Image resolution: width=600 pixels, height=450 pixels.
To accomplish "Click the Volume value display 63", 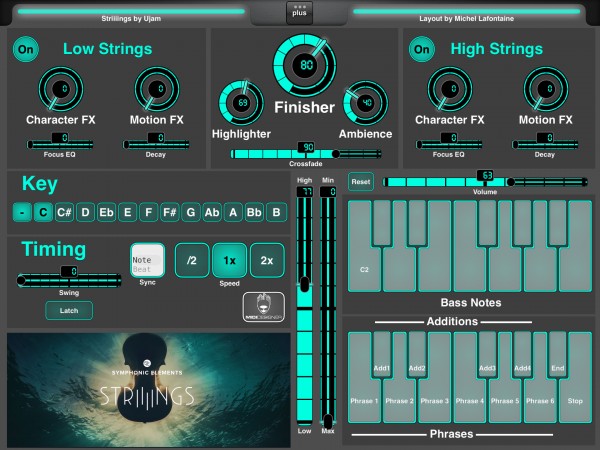I will (x=485, y=175).
